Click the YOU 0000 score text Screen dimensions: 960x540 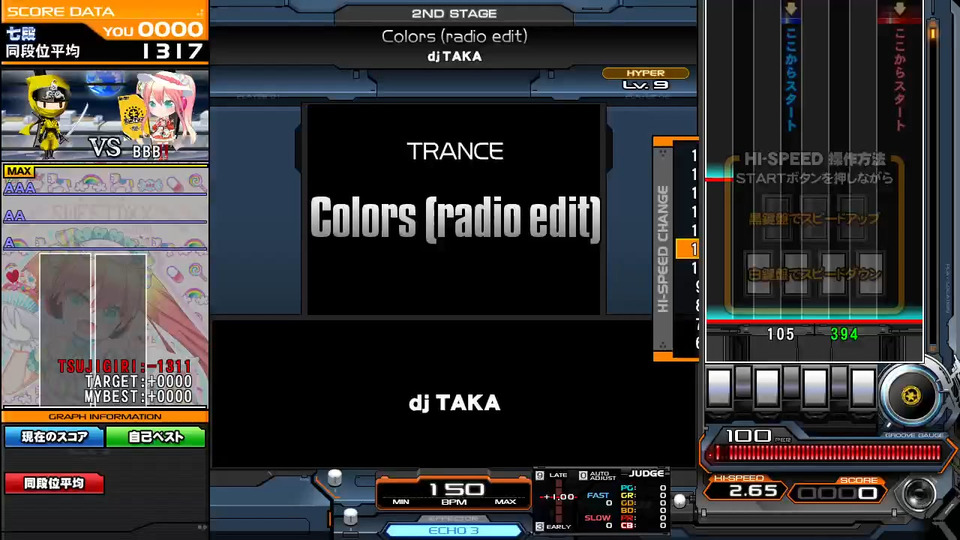tap(153, 29)
